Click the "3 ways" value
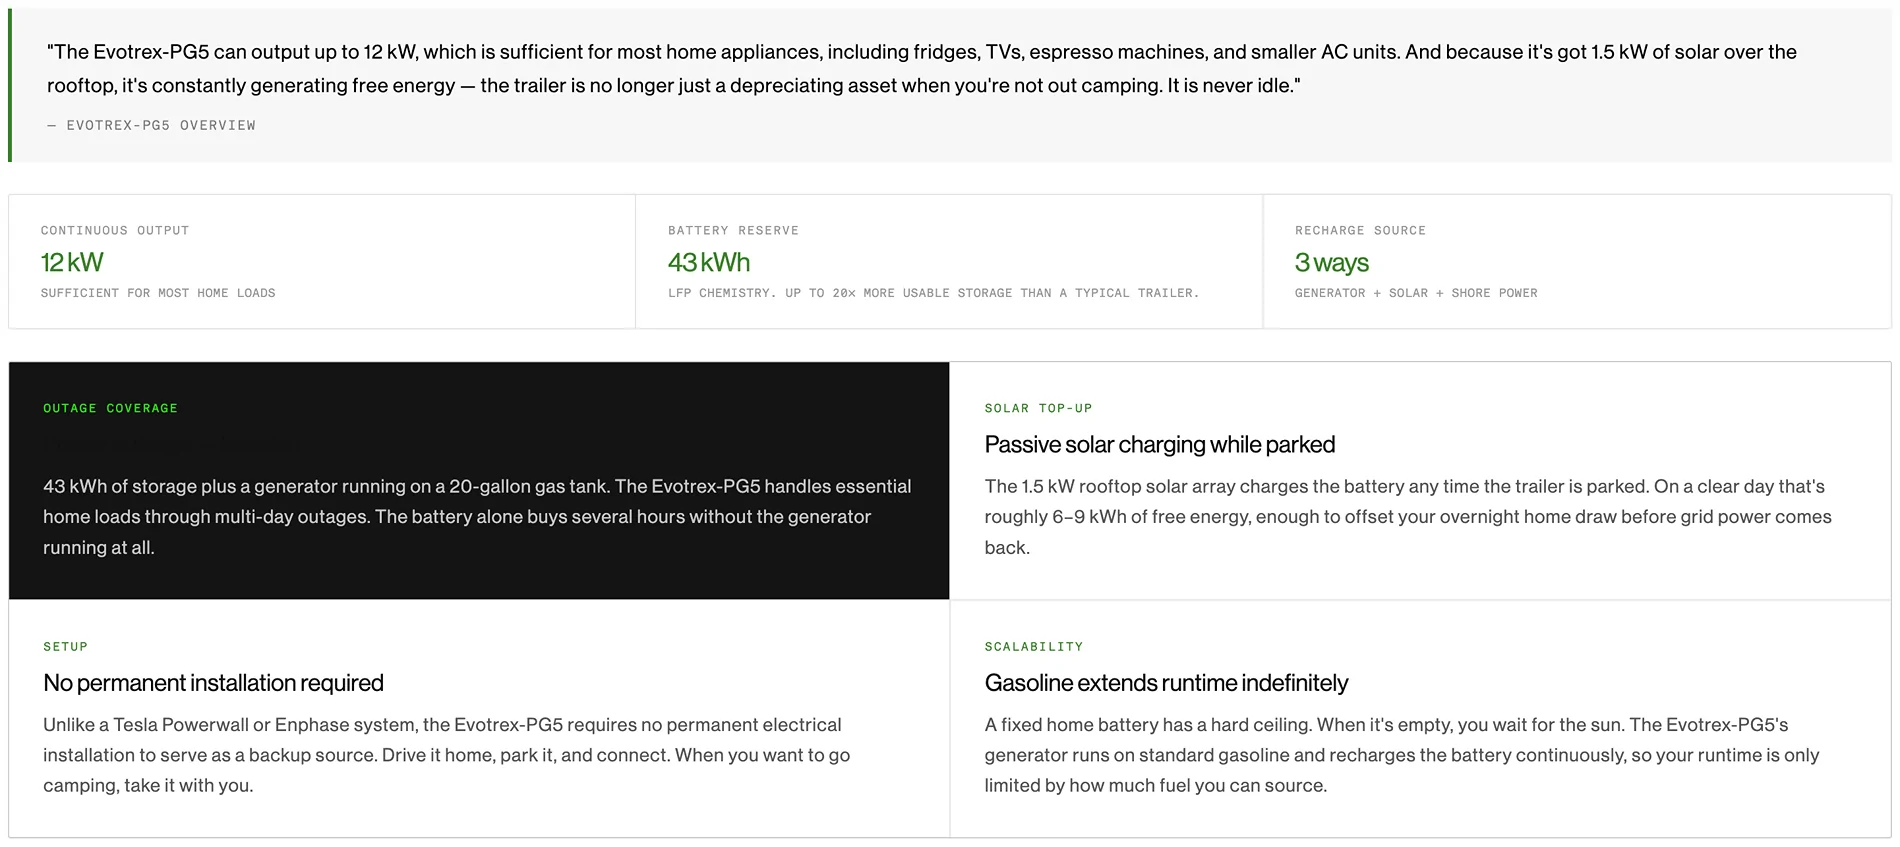Viewport: 1900px width, 847px height. click(x=1332, y=262)
